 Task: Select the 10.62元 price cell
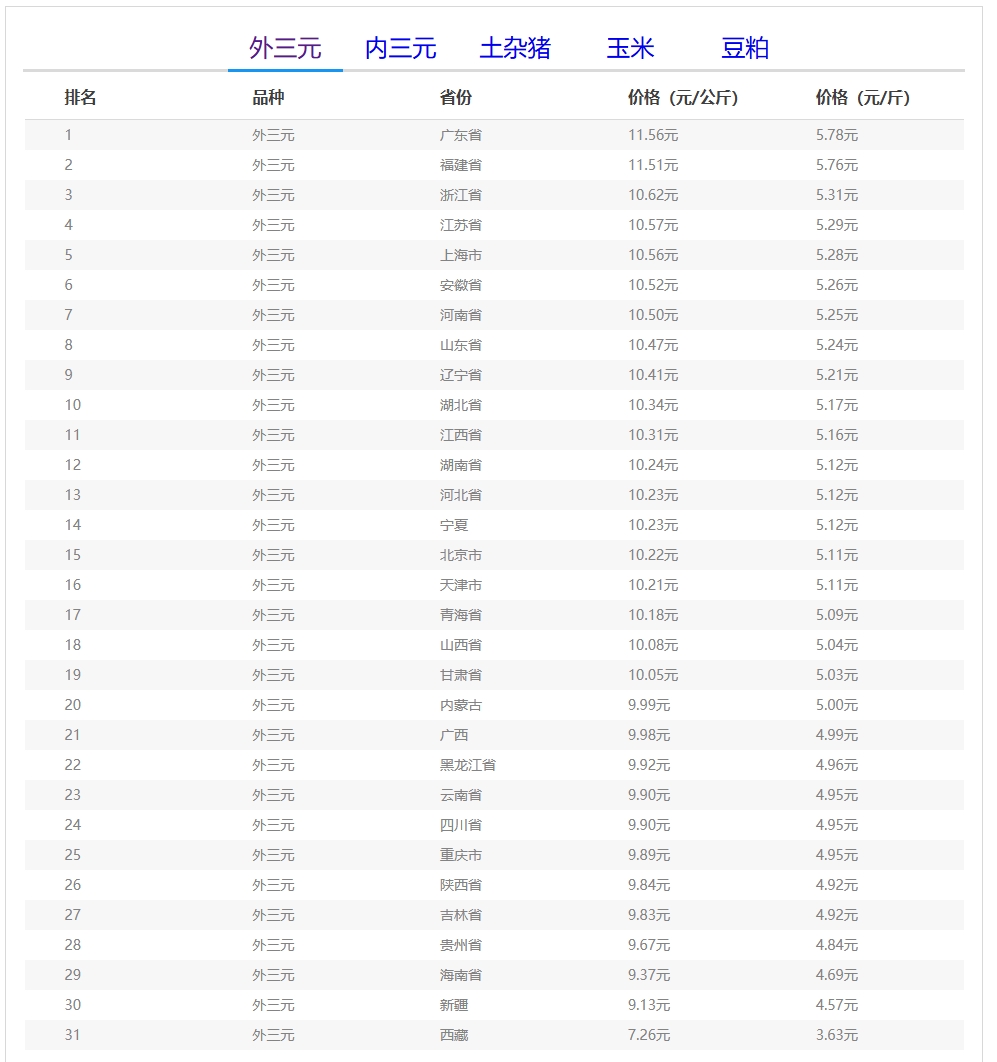pyautogui.click(x=653, y=195)
